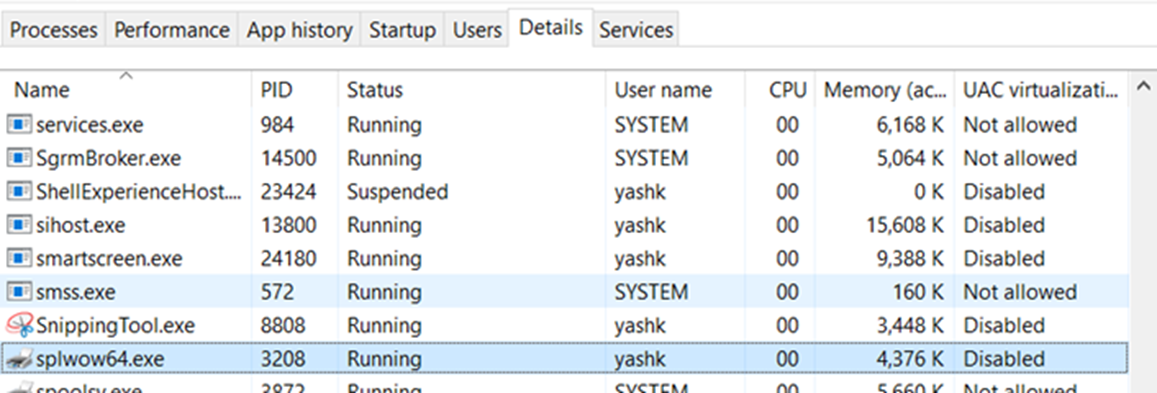This screenshot has width=1157, height=393.
Task: Click Running status of services.exe
Action: pos(384,125)
